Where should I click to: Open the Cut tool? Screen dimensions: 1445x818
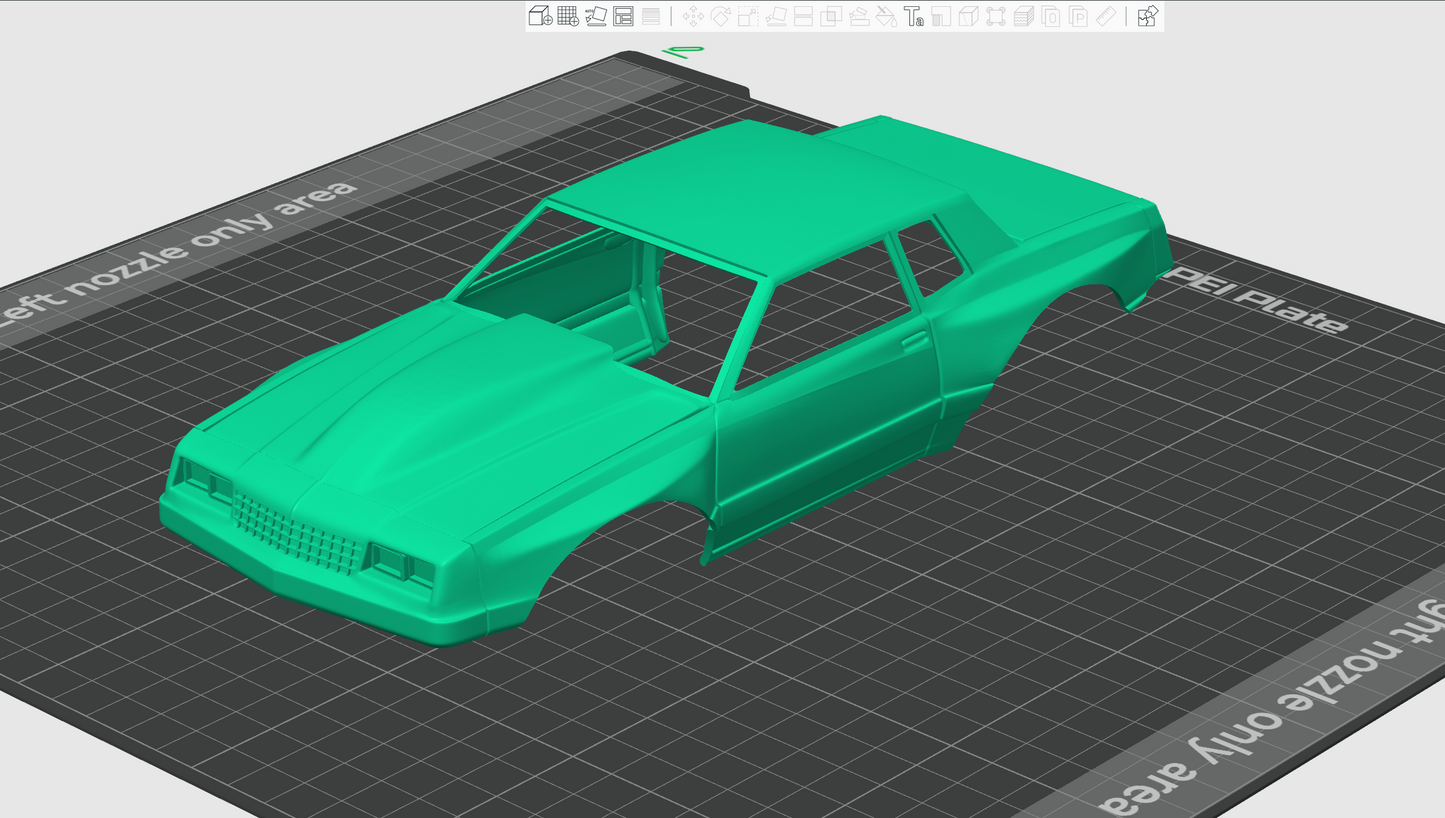803,16
